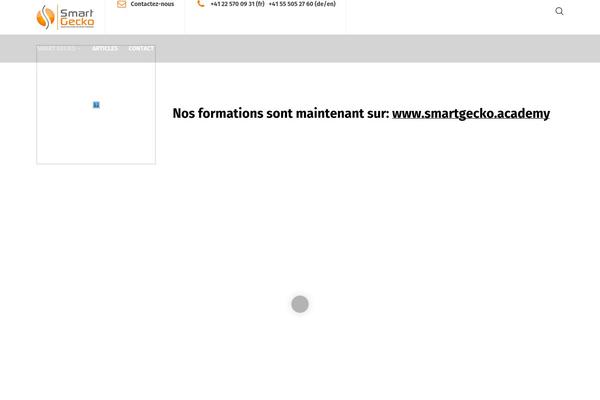Click the Smart Gecko logo
Viewport: 600px width, 400px height.
point(65,17)
